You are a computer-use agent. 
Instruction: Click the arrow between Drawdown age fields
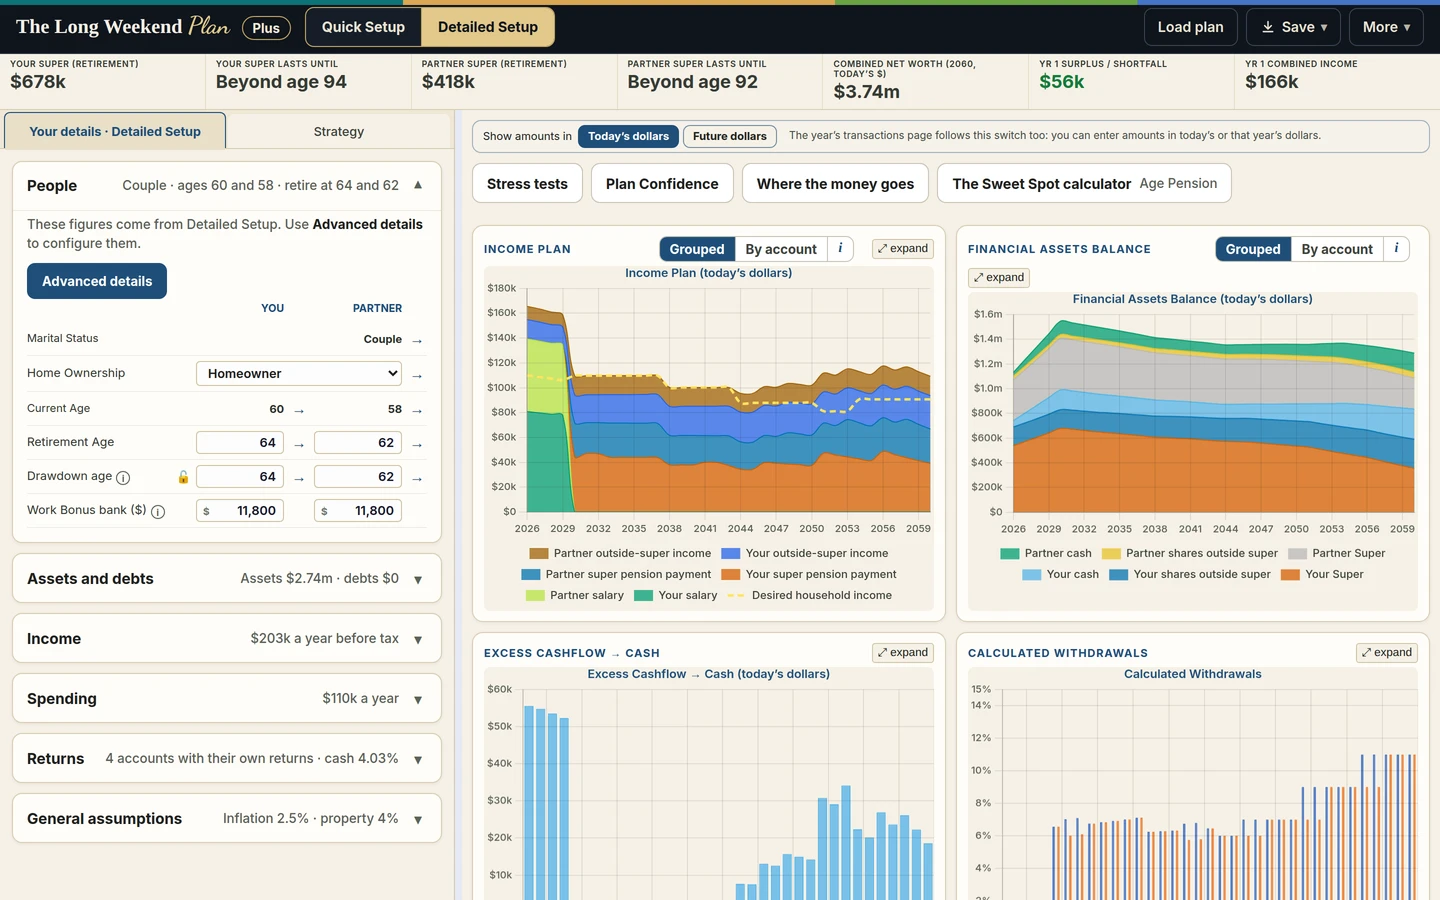point(299,478)
